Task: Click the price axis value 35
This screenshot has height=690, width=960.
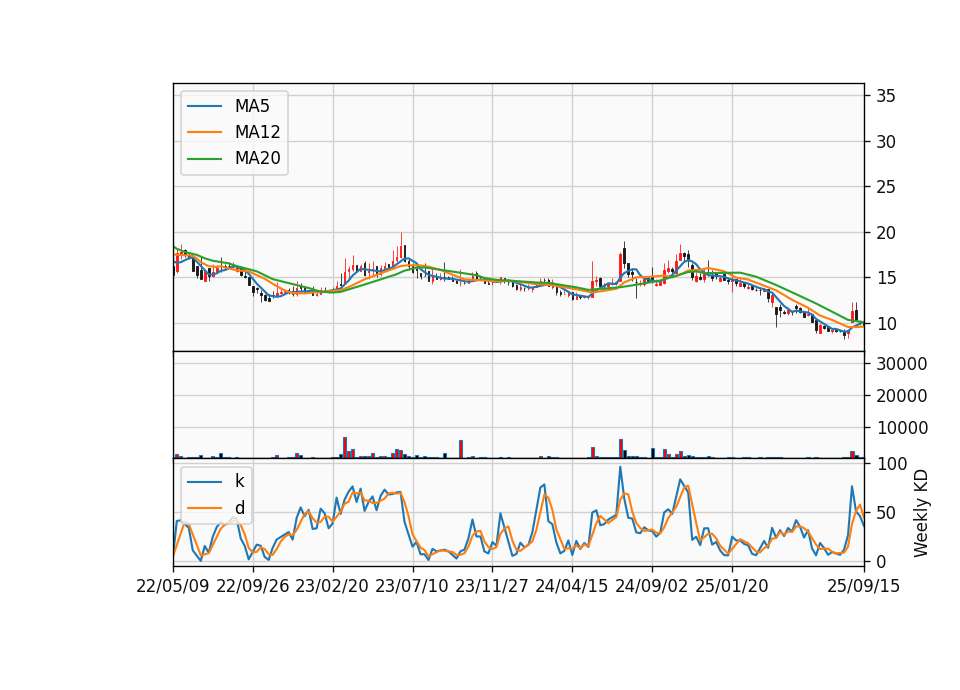Action: 886,96
